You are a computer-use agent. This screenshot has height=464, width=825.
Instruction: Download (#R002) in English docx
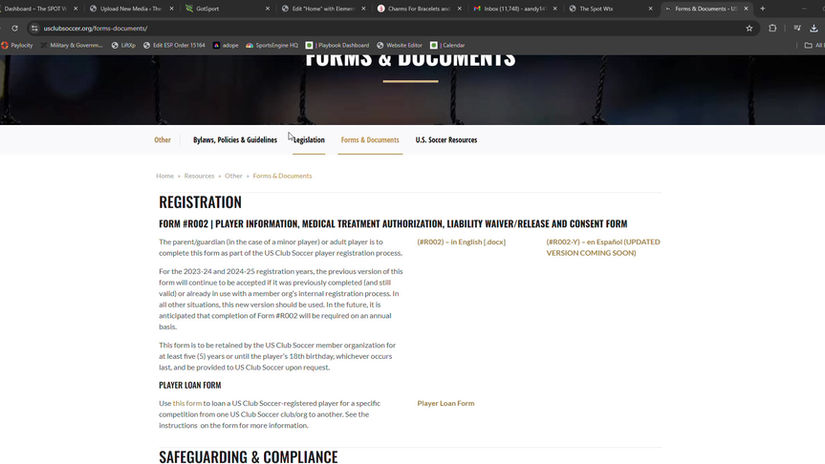pos(461,242)
